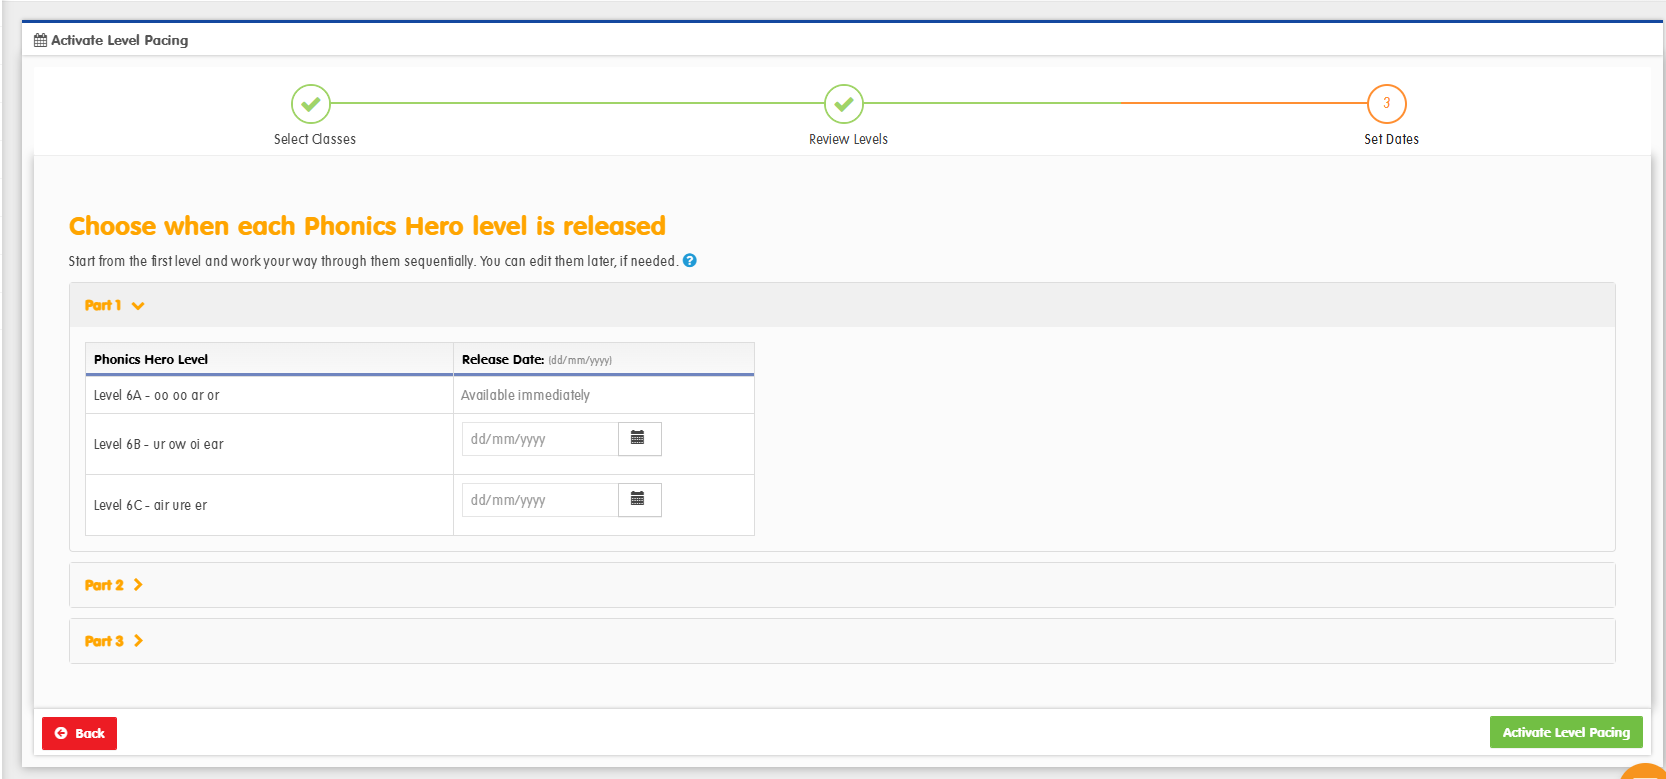Select the 'Review Levels' step label
This screenshot has height=779, width=1666.
coord(848,139)
